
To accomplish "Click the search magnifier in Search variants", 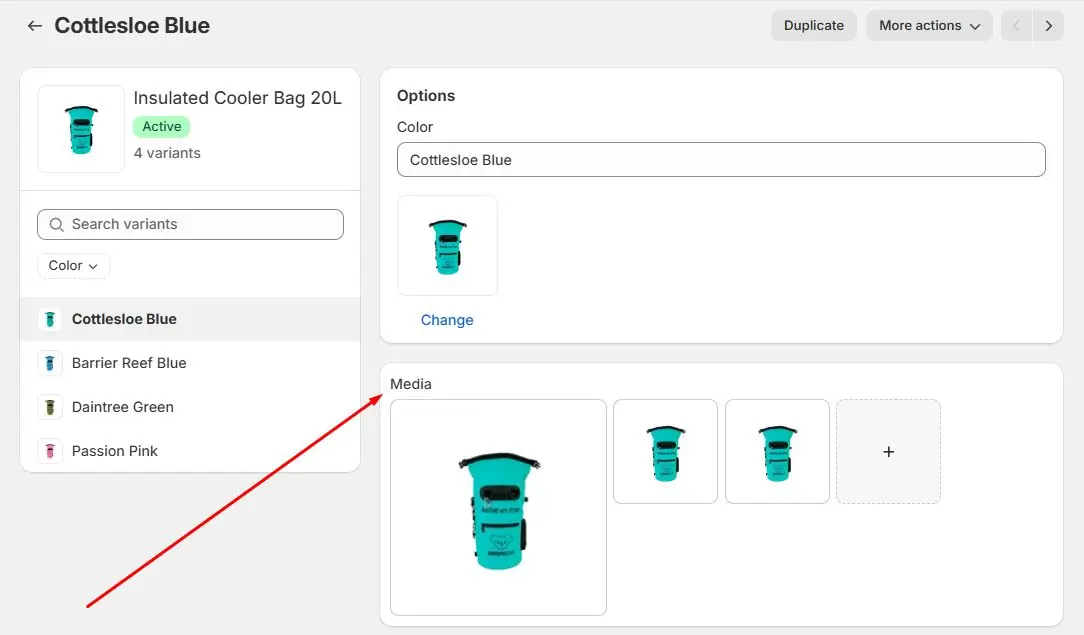I will [x=56, y=224].
